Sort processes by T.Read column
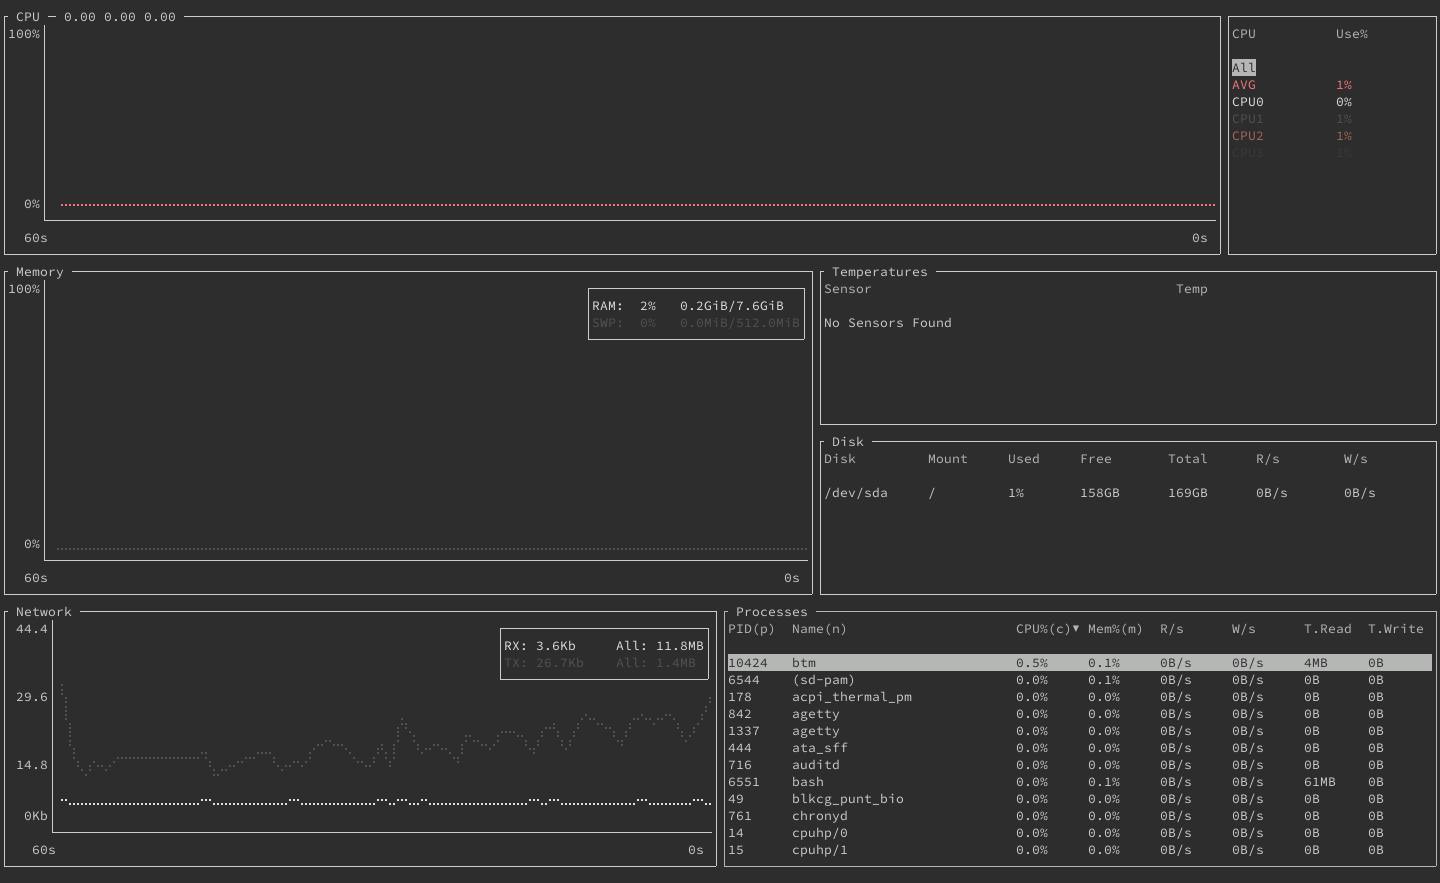Image resolution: width=1440 pixels, height=883 pixels. [x=1327, y=629]
